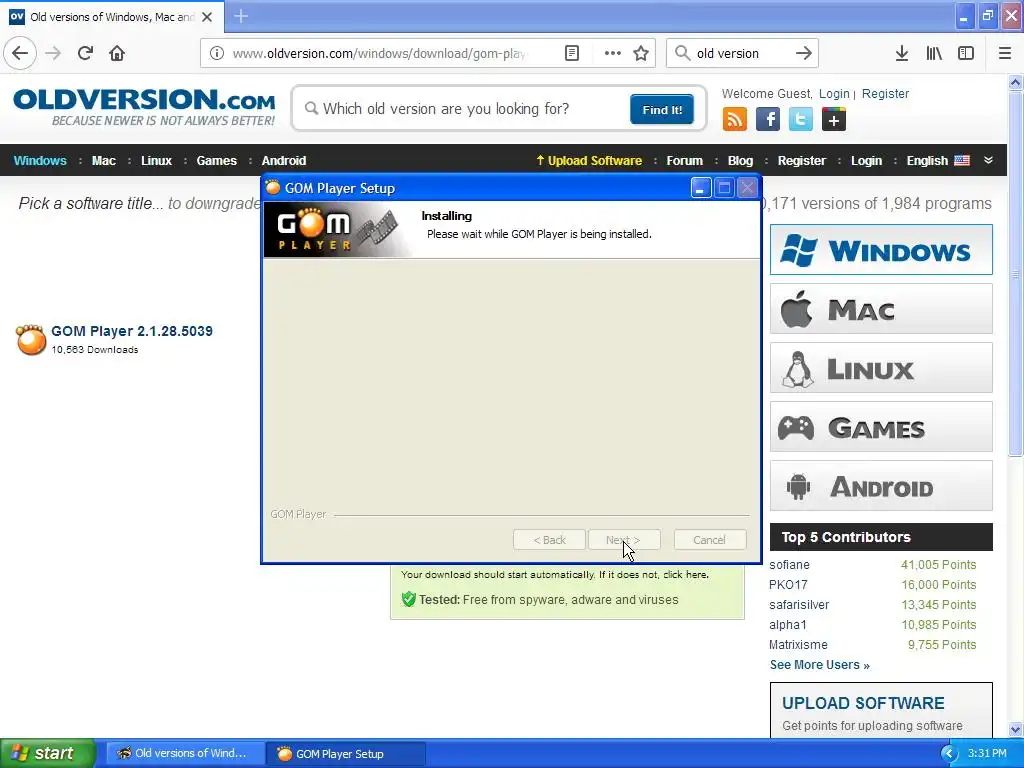Click Login in the black nav bar

(866, 161)
